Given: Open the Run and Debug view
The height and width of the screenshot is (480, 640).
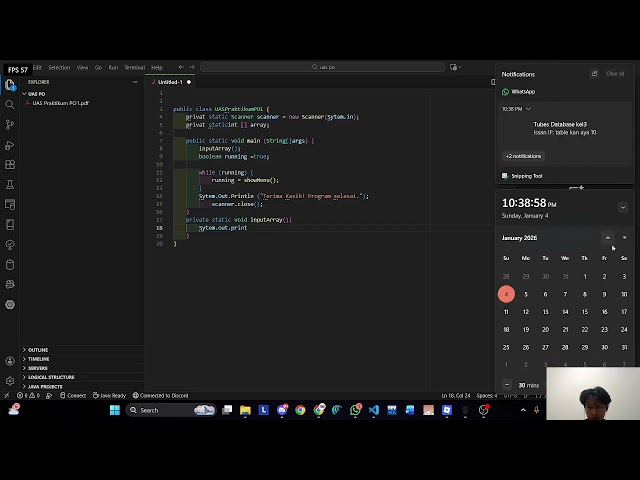Looking at the screenshot, I should pos(10,144).
